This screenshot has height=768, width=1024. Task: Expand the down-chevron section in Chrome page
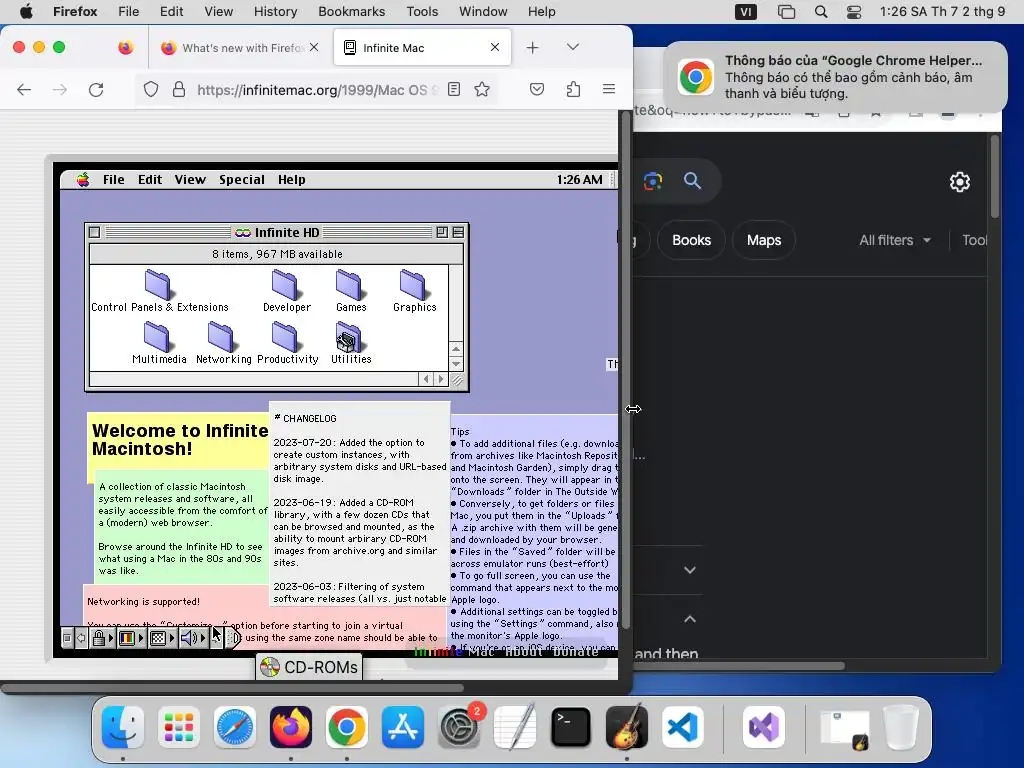pyautogui.click(x=690, y=570)
